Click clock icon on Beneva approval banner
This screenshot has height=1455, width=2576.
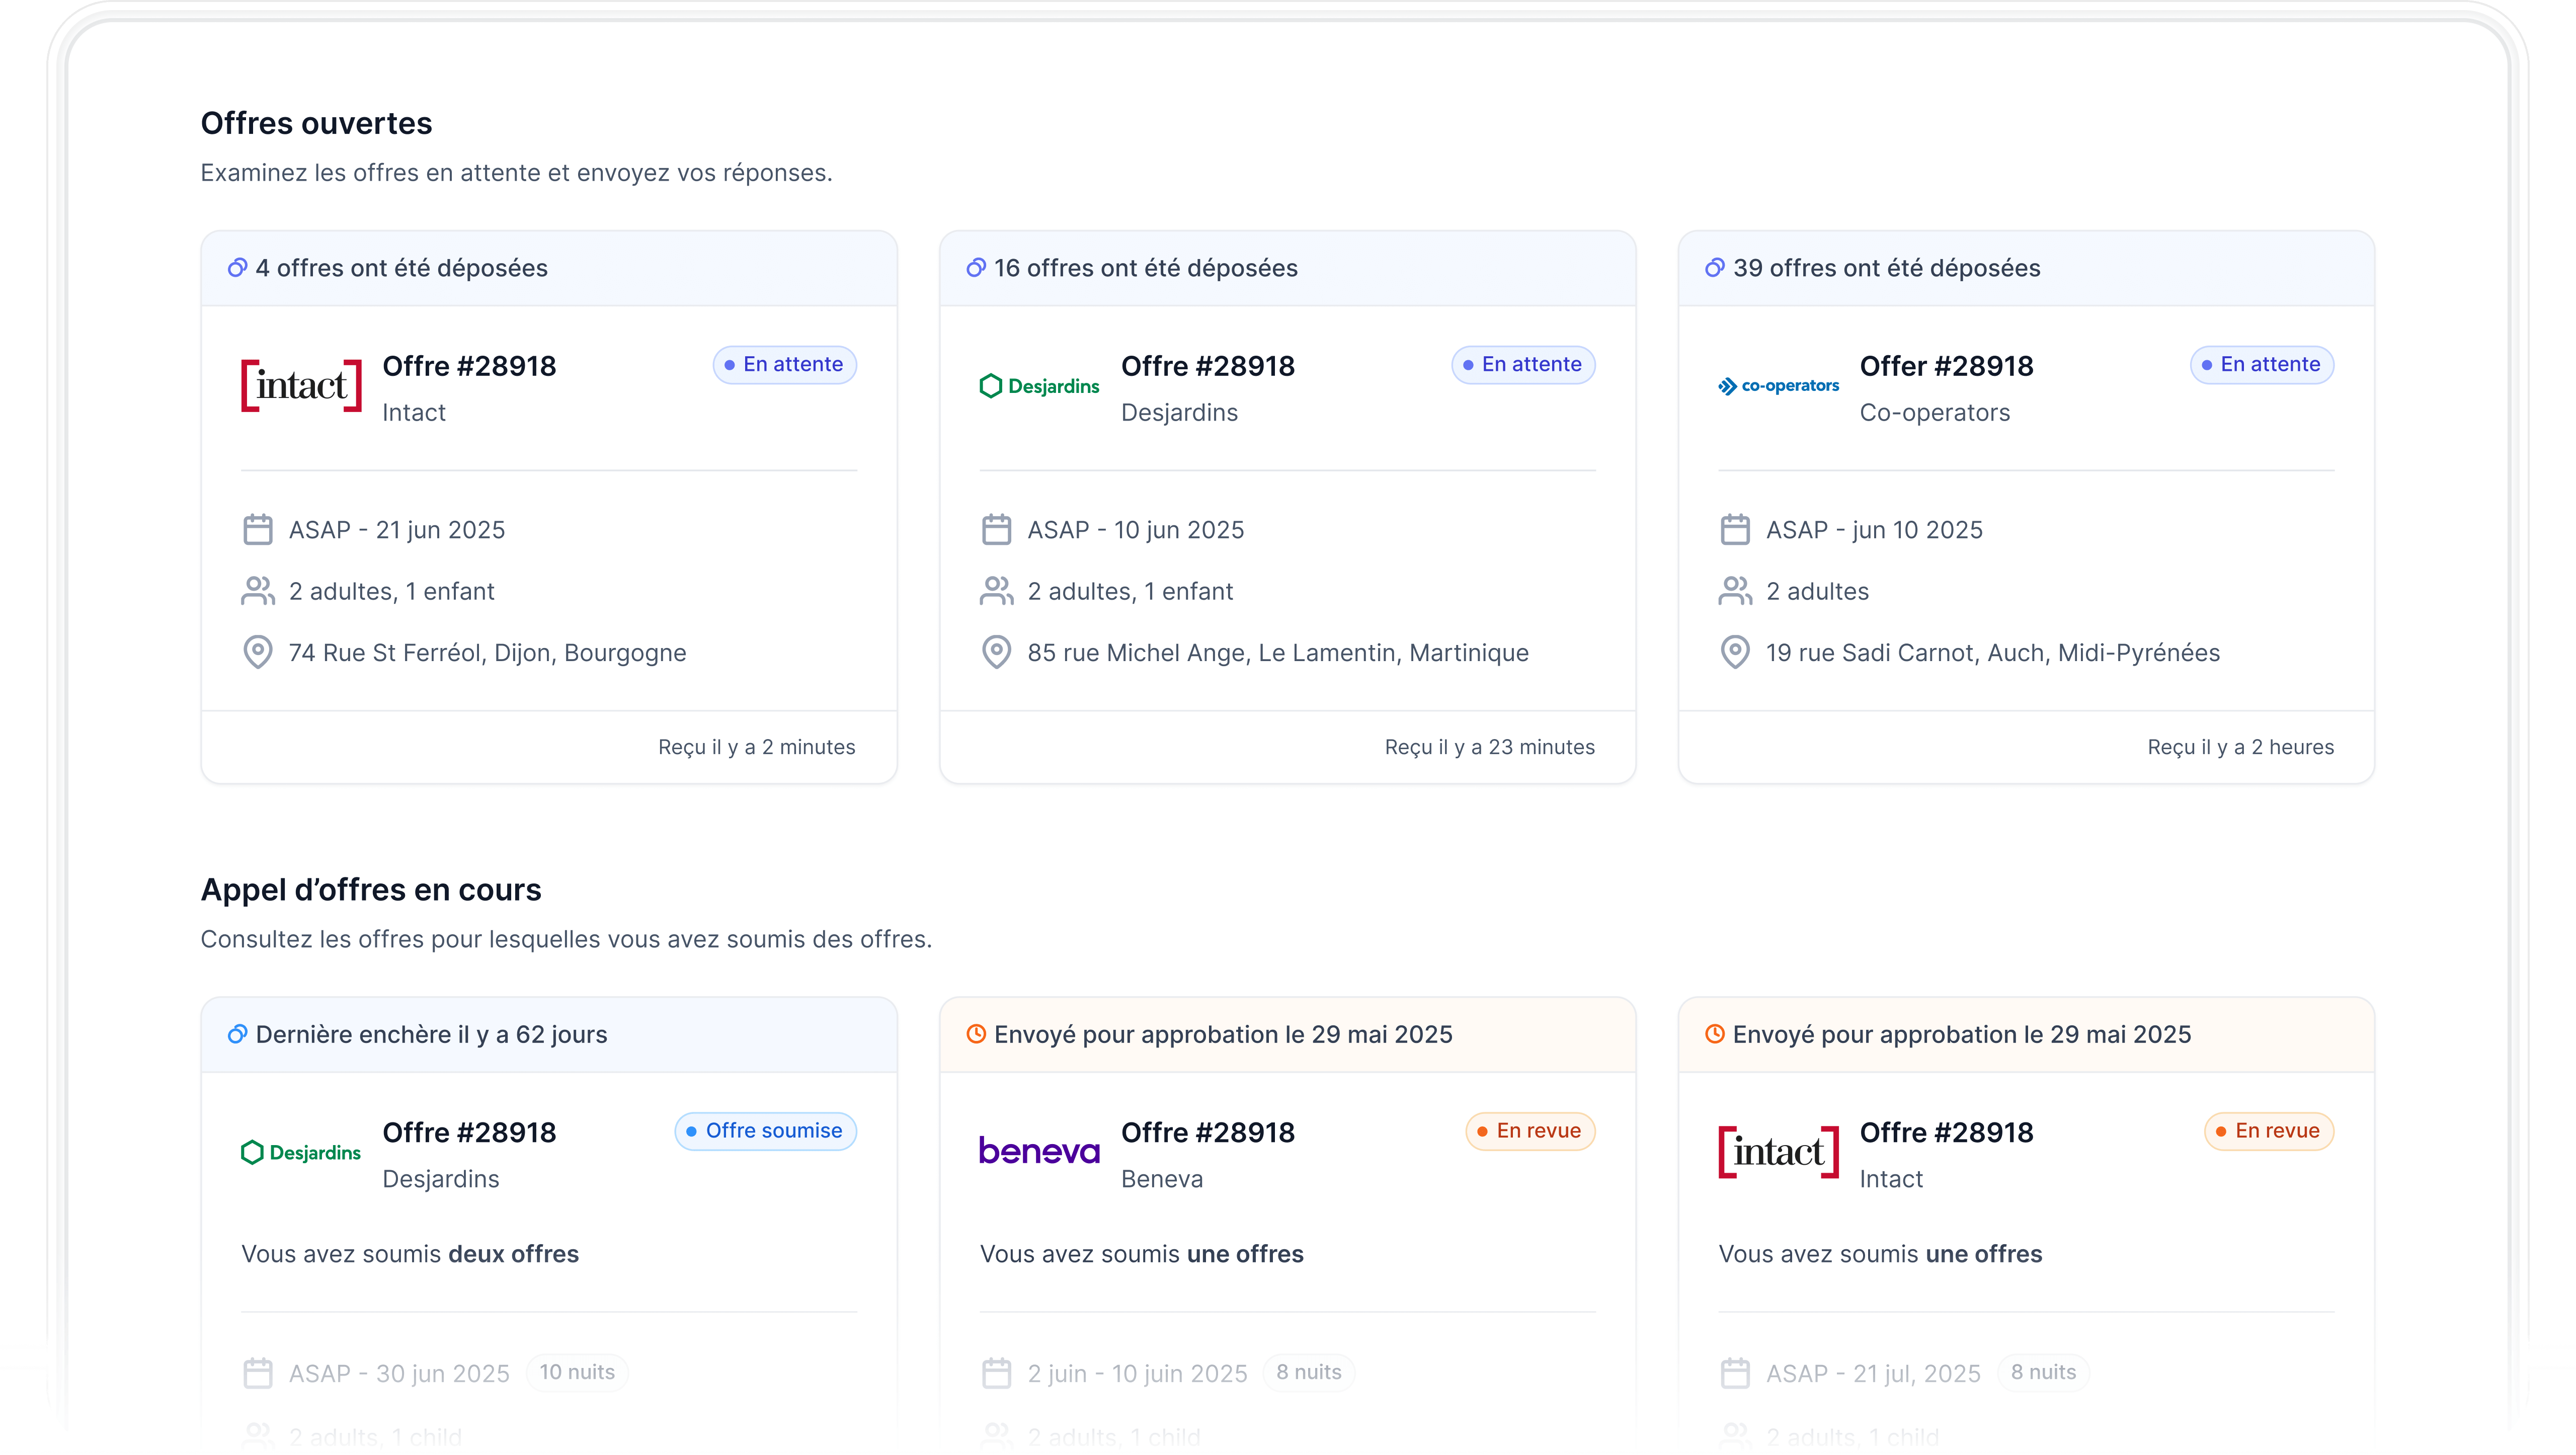tap(976, 1034)
